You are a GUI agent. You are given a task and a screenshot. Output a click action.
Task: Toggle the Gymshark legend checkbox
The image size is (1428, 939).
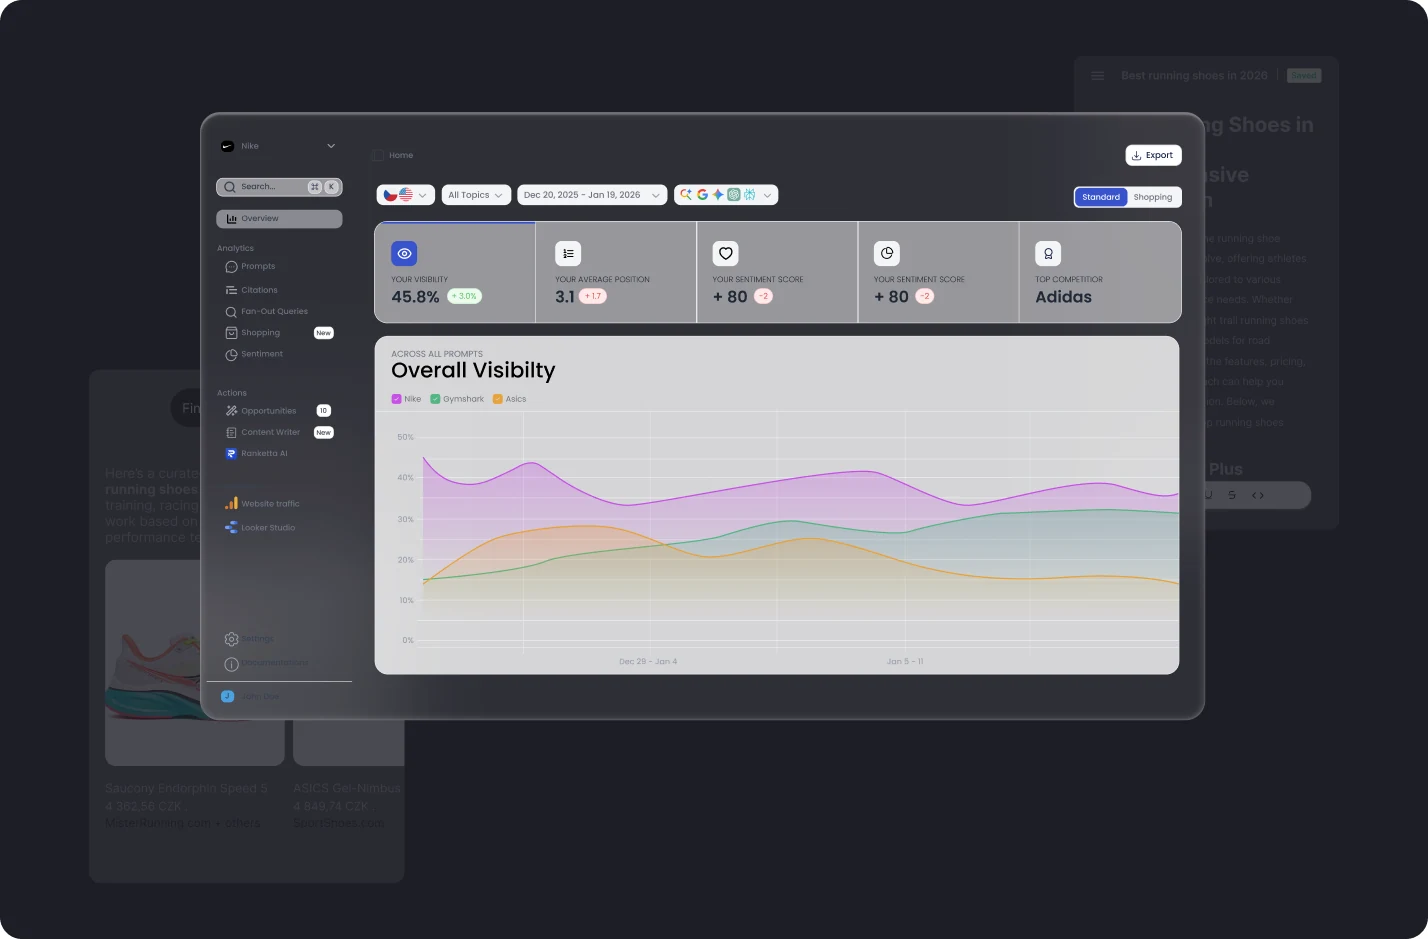click(435, 399)
